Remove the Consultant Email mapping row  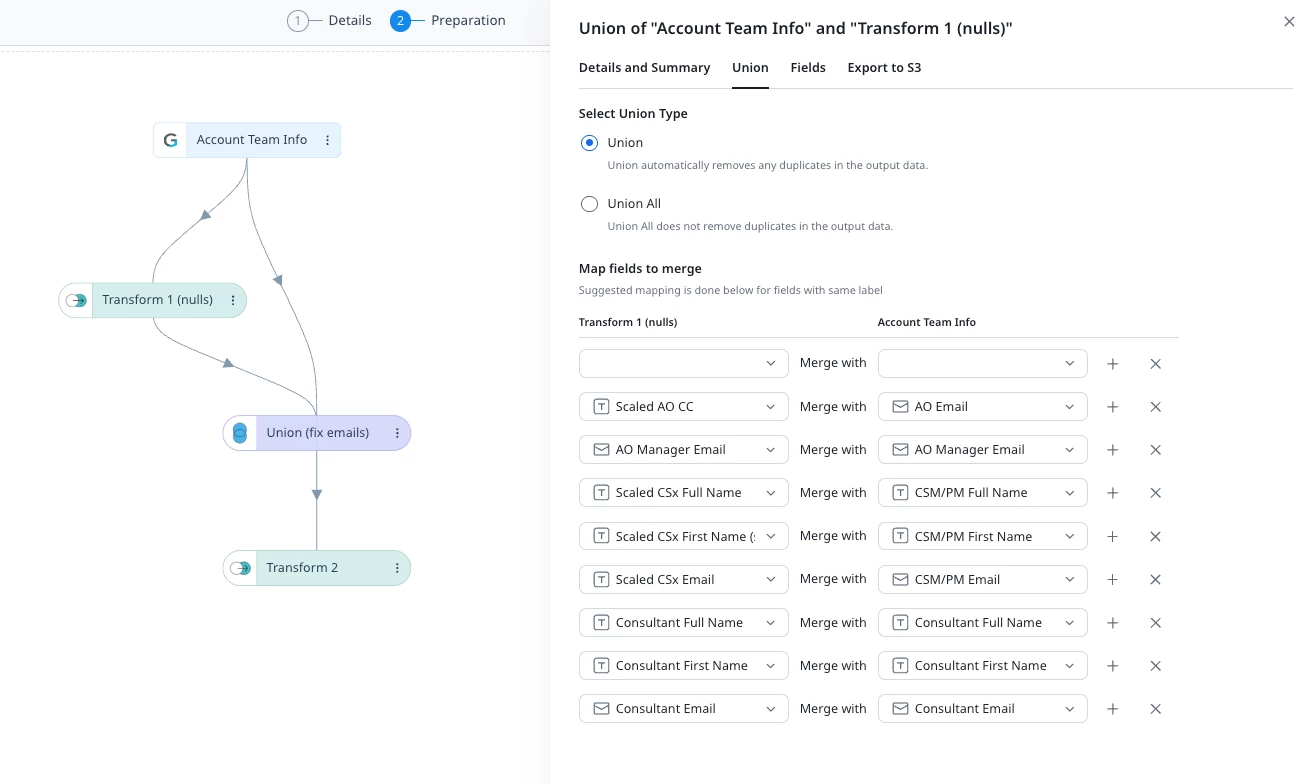pos(1155,709)
